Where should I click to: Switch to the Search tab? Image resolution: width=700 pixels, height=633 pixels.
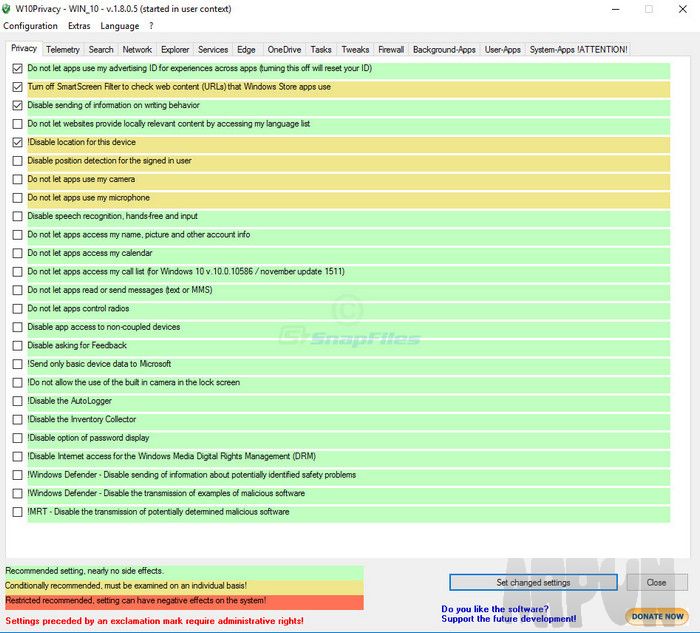(101, 50)
